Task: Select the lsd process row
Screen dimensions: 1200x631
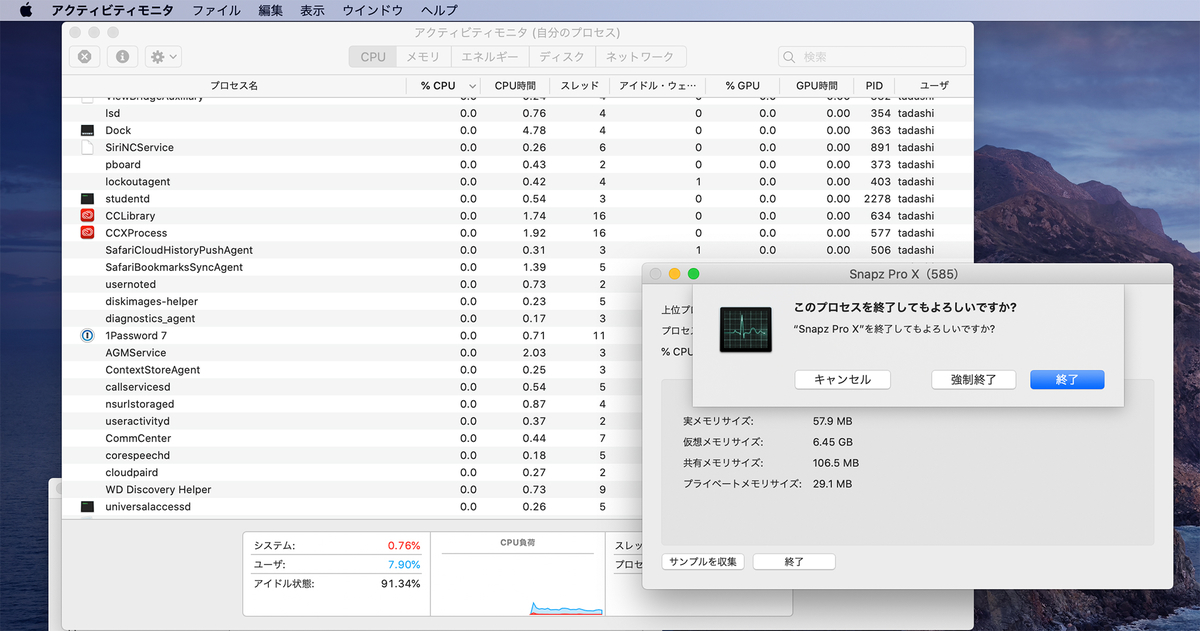Action: pos(517,114)
